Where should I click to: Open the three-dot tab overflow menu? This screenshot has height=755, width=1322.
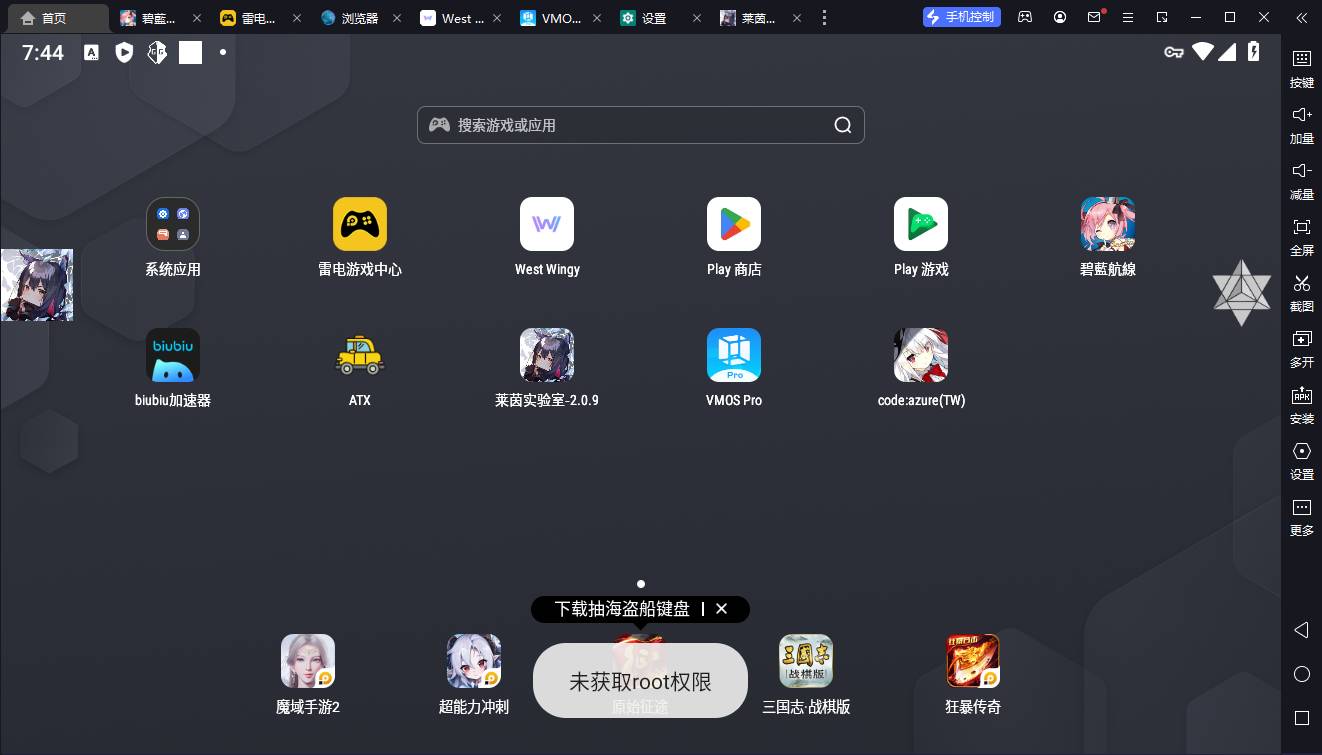pos(824,18)
